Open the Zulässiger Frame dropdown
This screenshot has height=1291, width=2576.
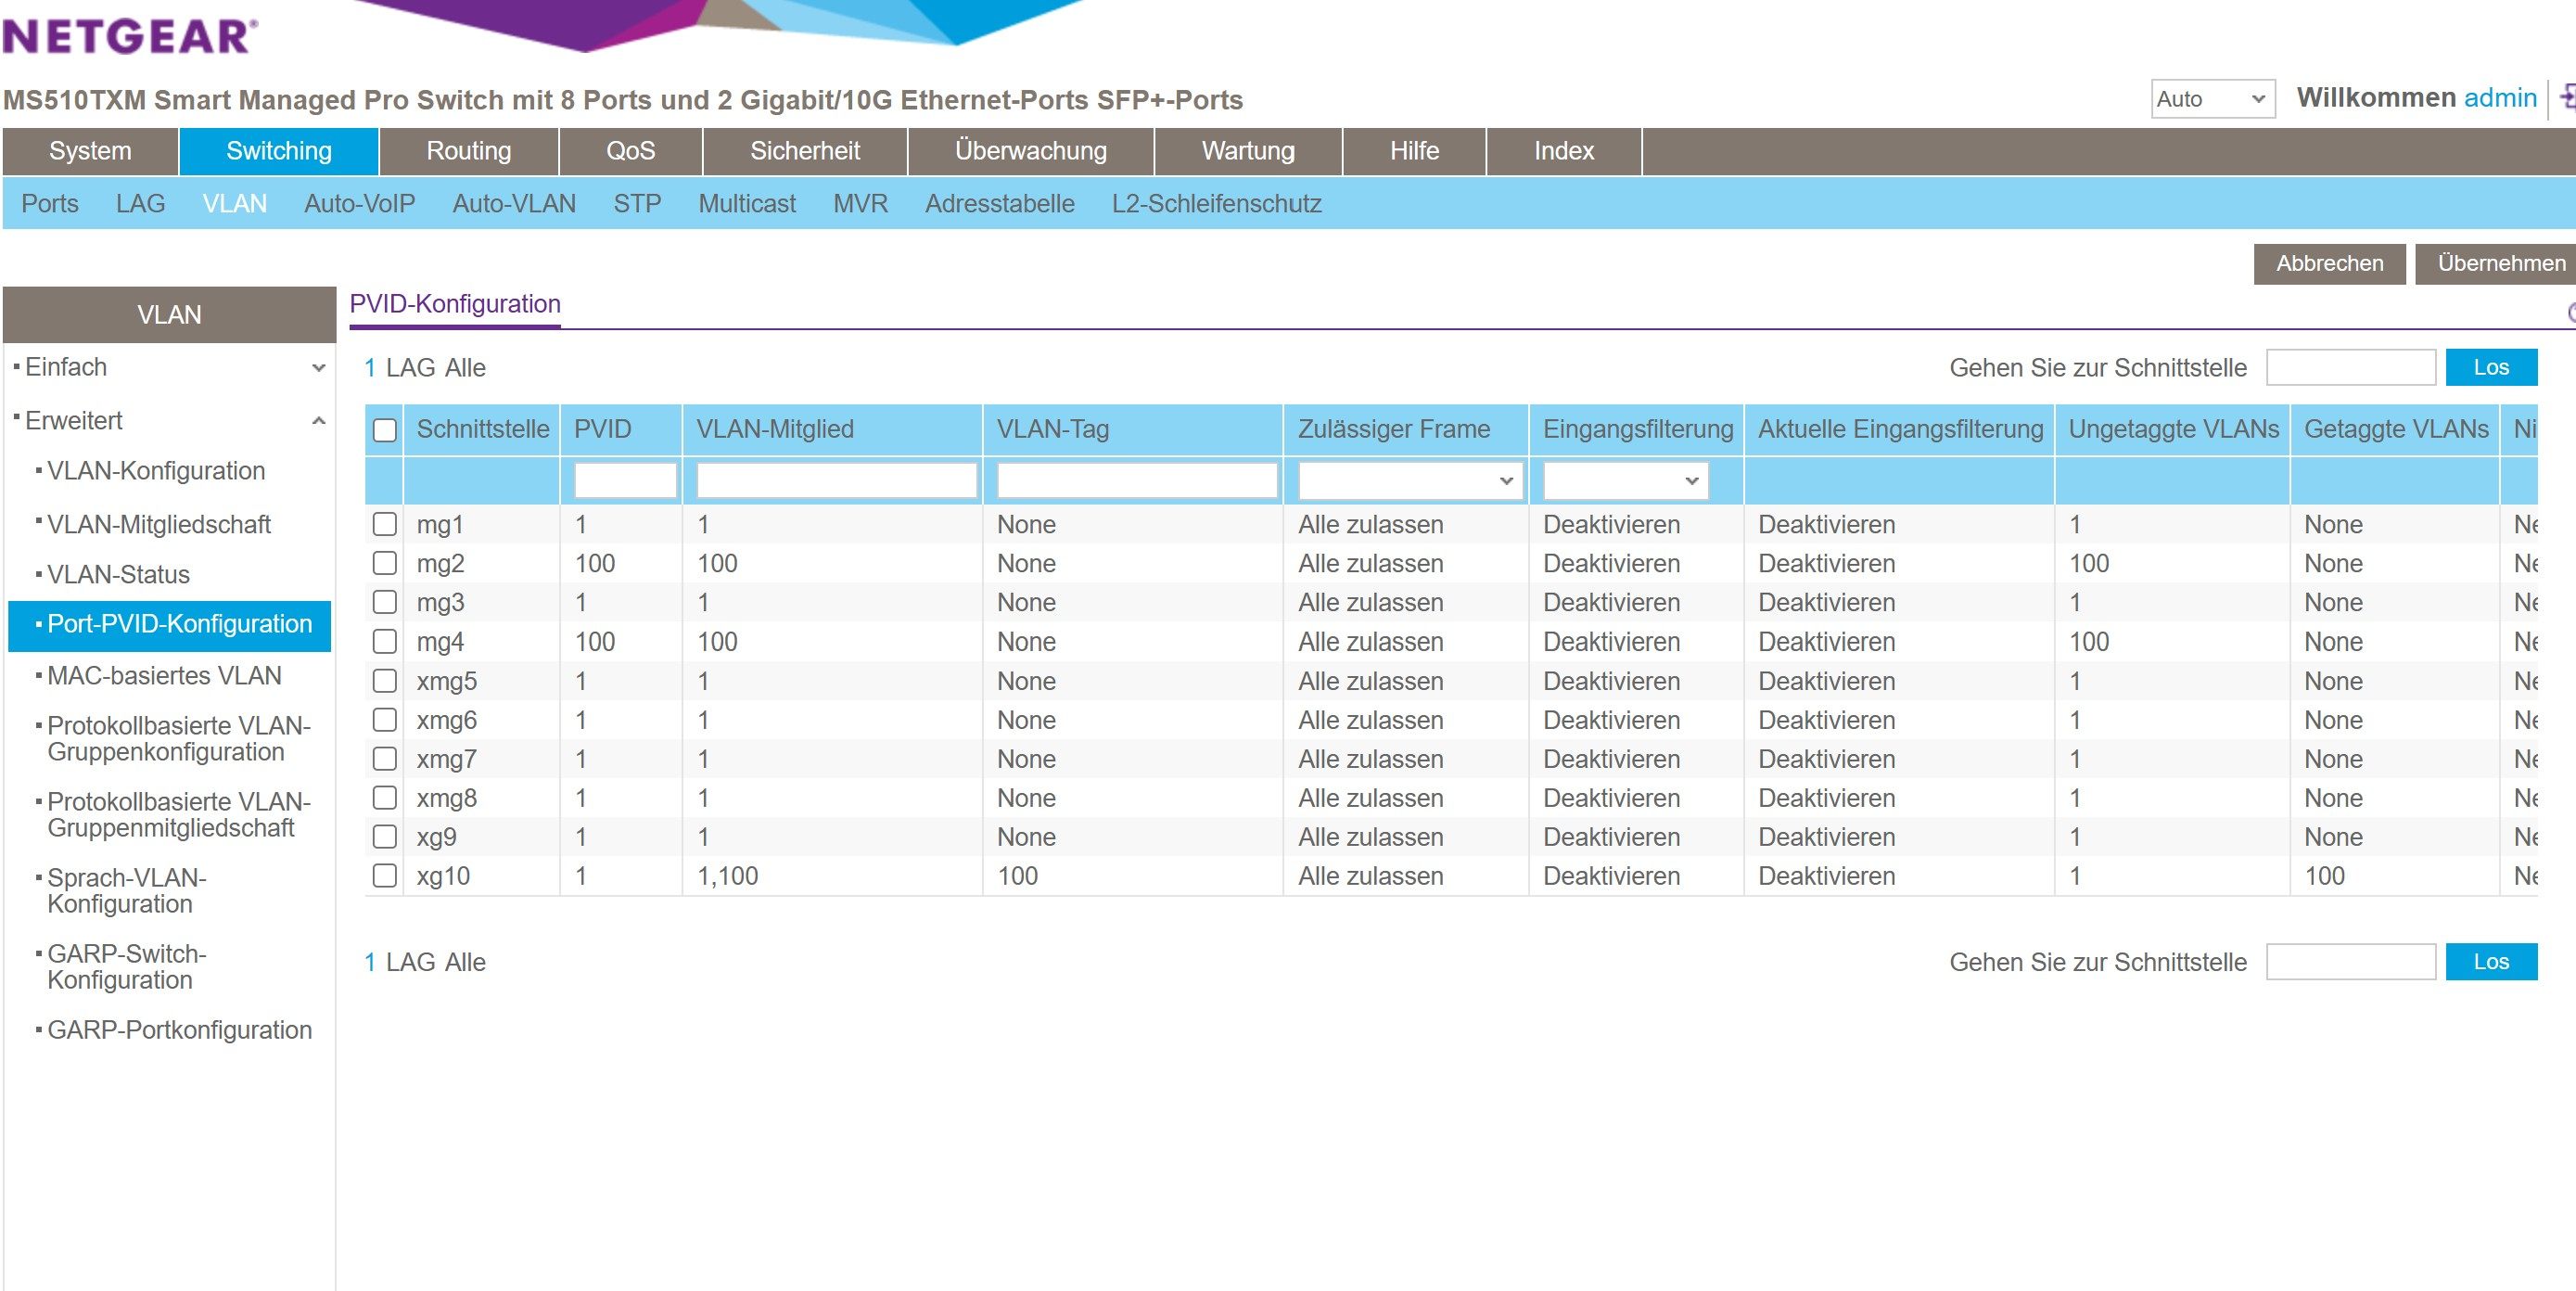coord(1410,481)
